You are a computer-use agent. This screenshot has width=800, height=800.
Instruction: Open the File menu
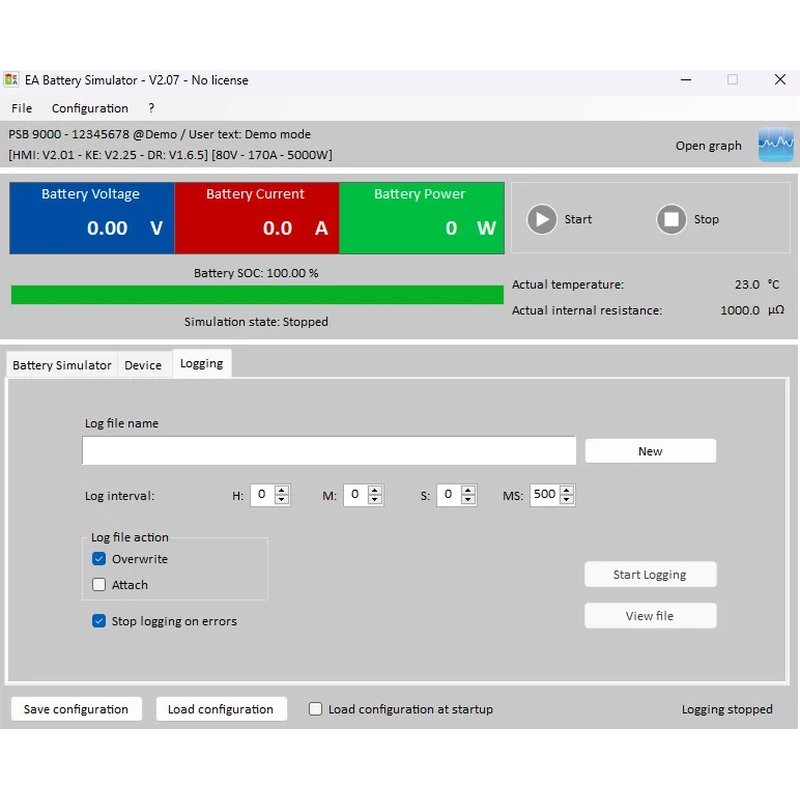(x=21, y=108)
